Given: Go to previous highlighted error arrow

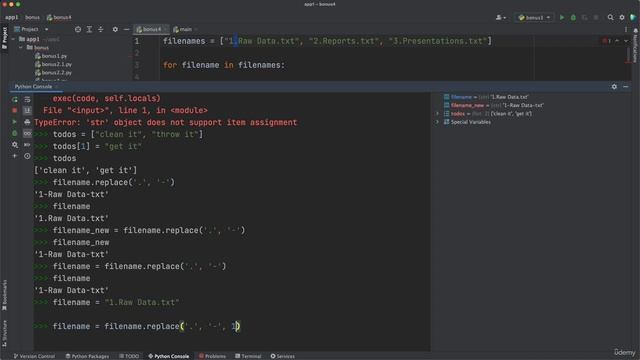Looking at the screenshot, I should pyautogui.click(x=617, y=41).
